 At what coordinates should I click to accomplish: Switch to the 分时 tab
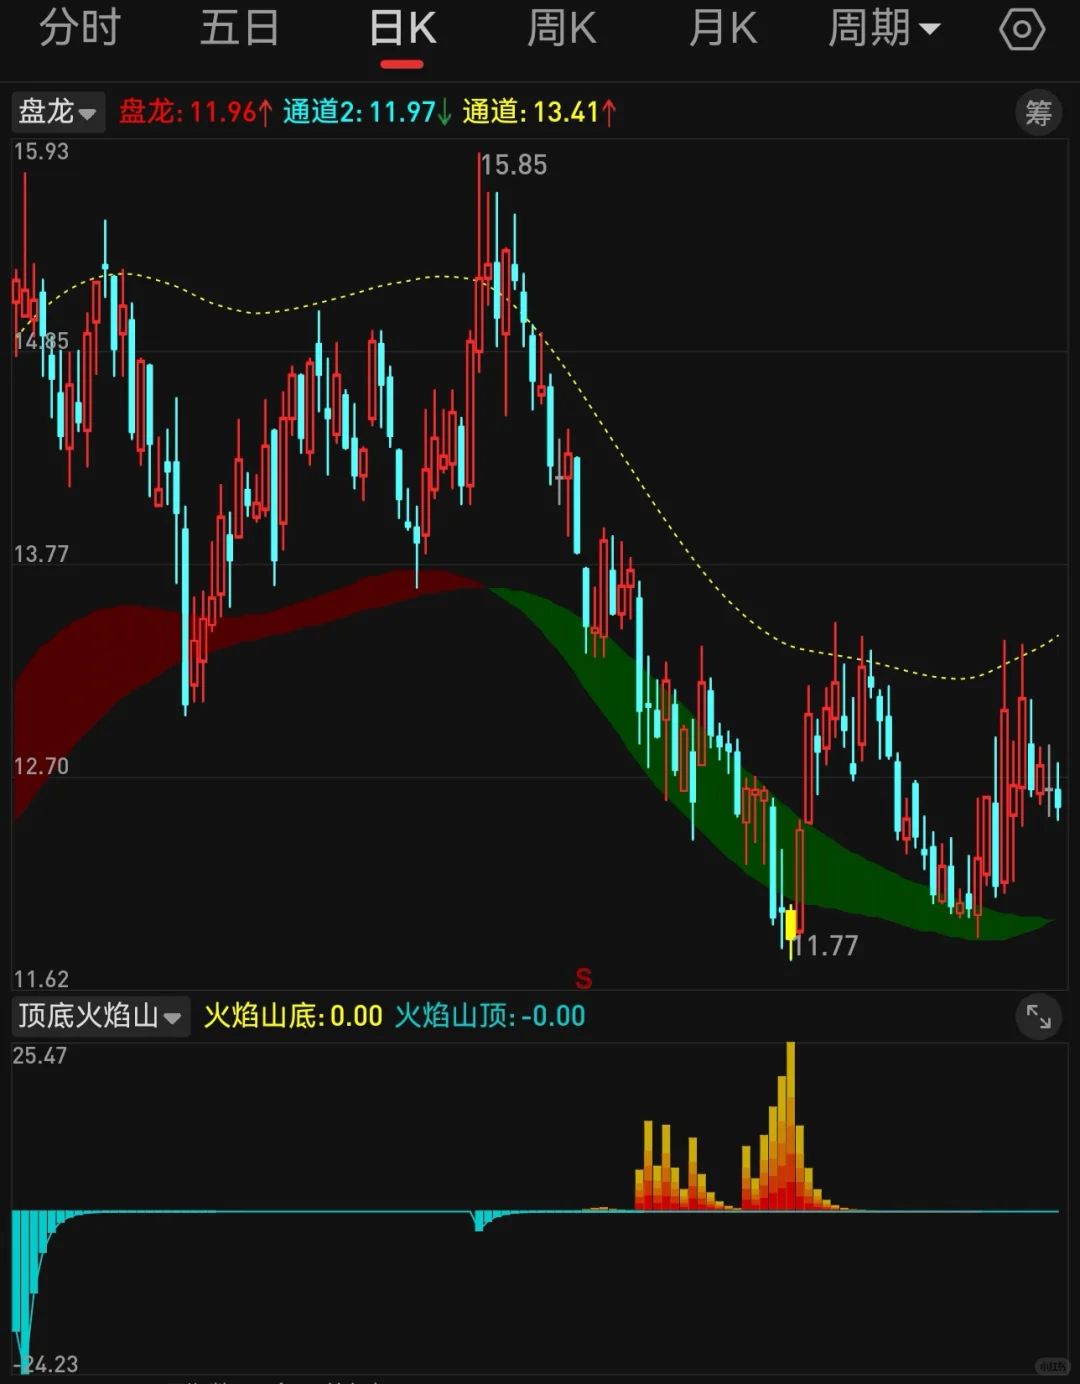(x=80, y=28)
